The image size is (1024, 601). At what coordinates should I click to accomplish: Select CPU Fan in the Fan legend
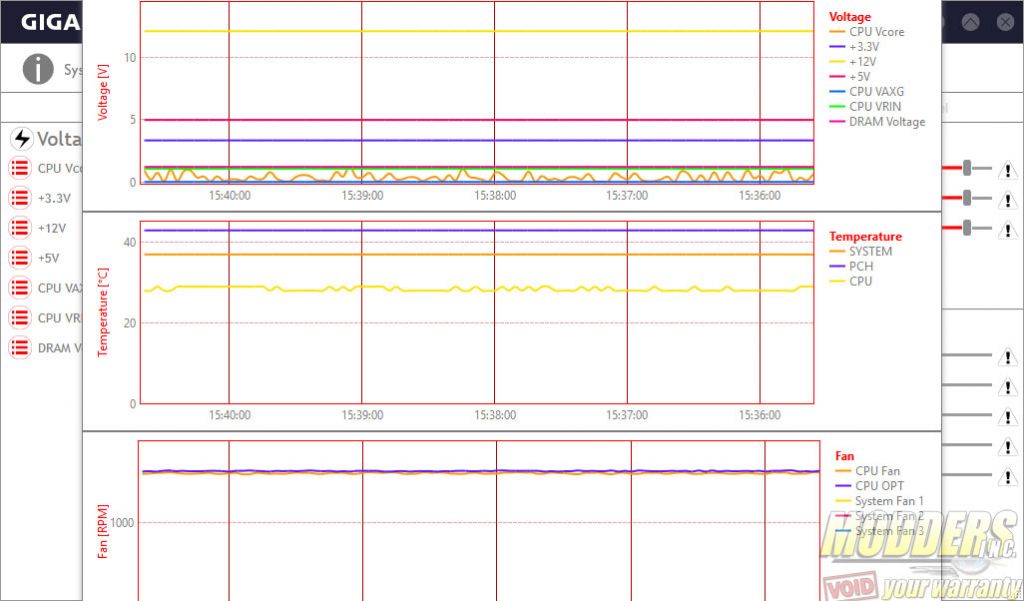(x=868, y=470)
